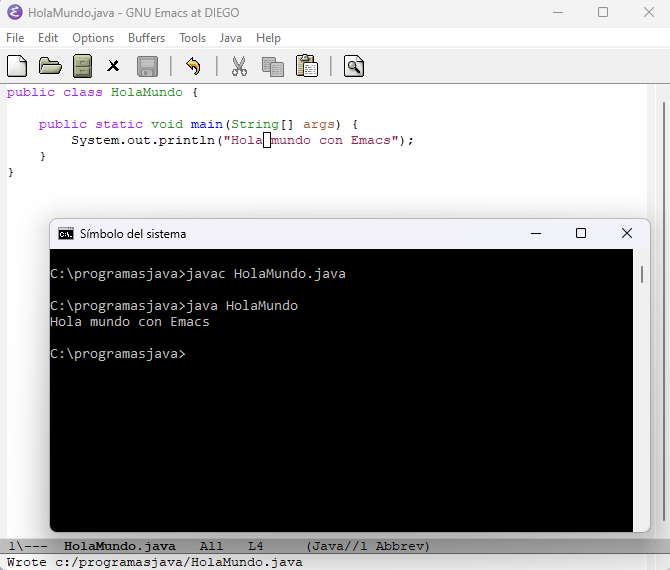The width and height of the screenshot is (670, 570).
Task: Click the 'Símbolo del sistema' window title text
Action: (133, 234)
